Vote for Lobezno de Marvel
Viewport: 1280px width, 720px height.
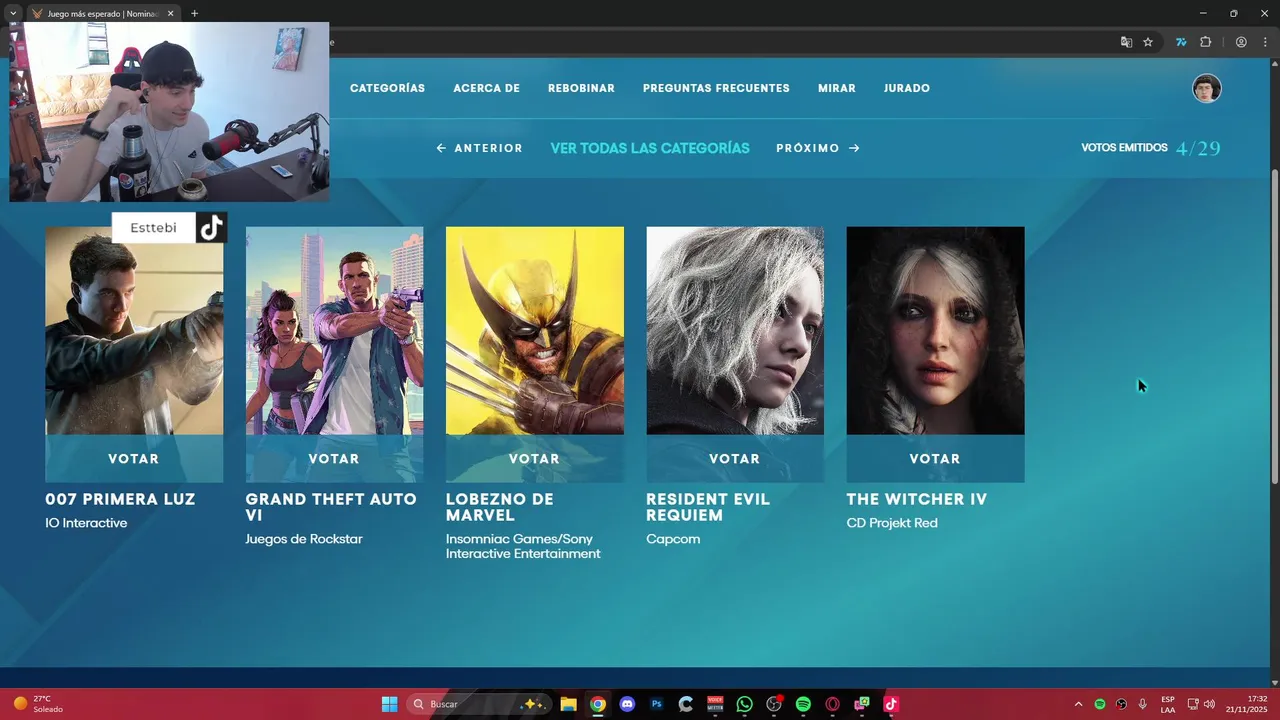click(x=534, y=459)
